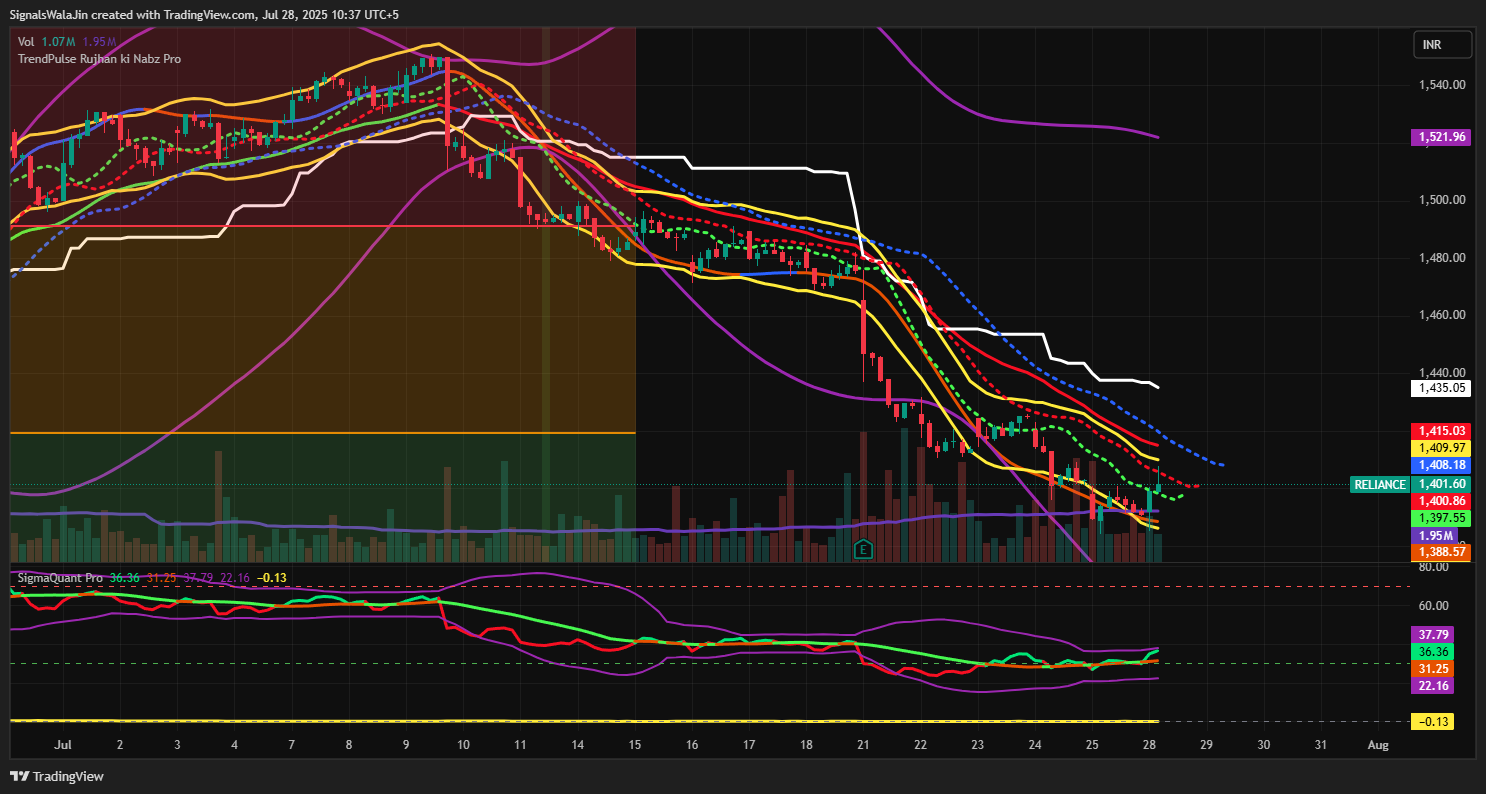Click the 1,500.00 price scale value
This screenshot has height=794, width=1486.
[1442, 200]
